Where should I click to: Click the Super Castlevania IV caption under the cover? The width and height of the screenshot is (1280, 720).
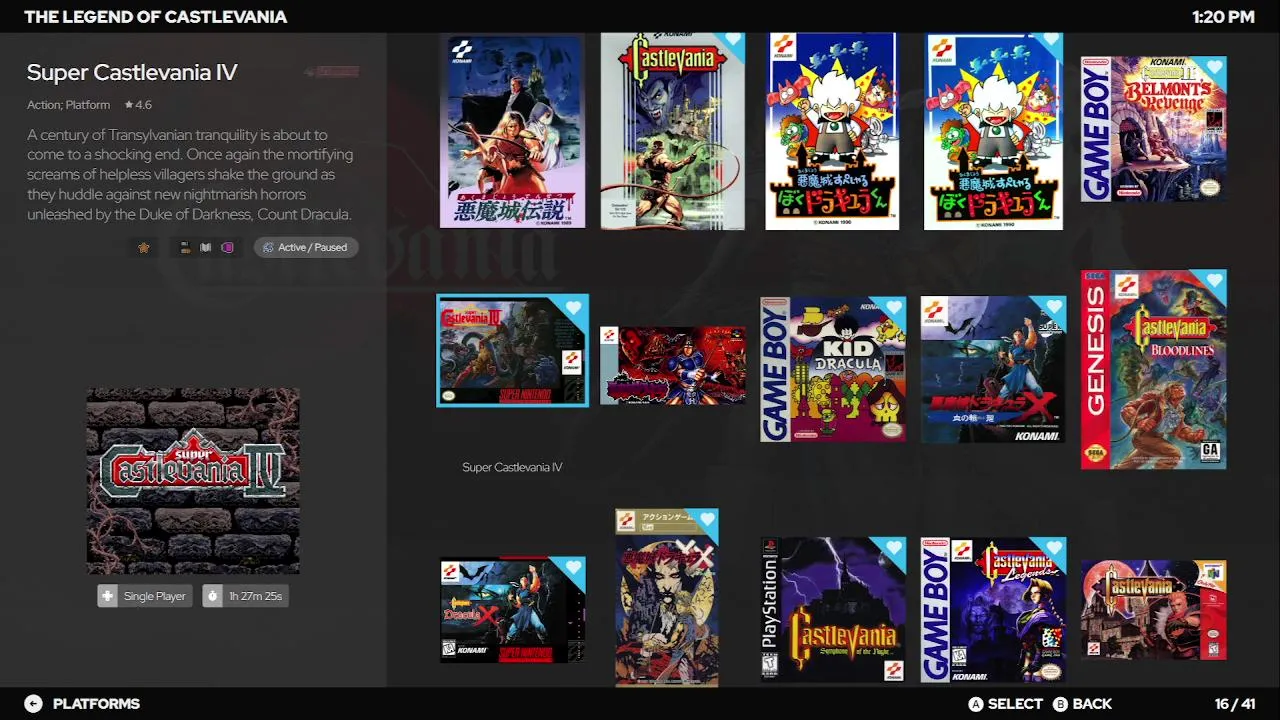[x=513, y=467]
